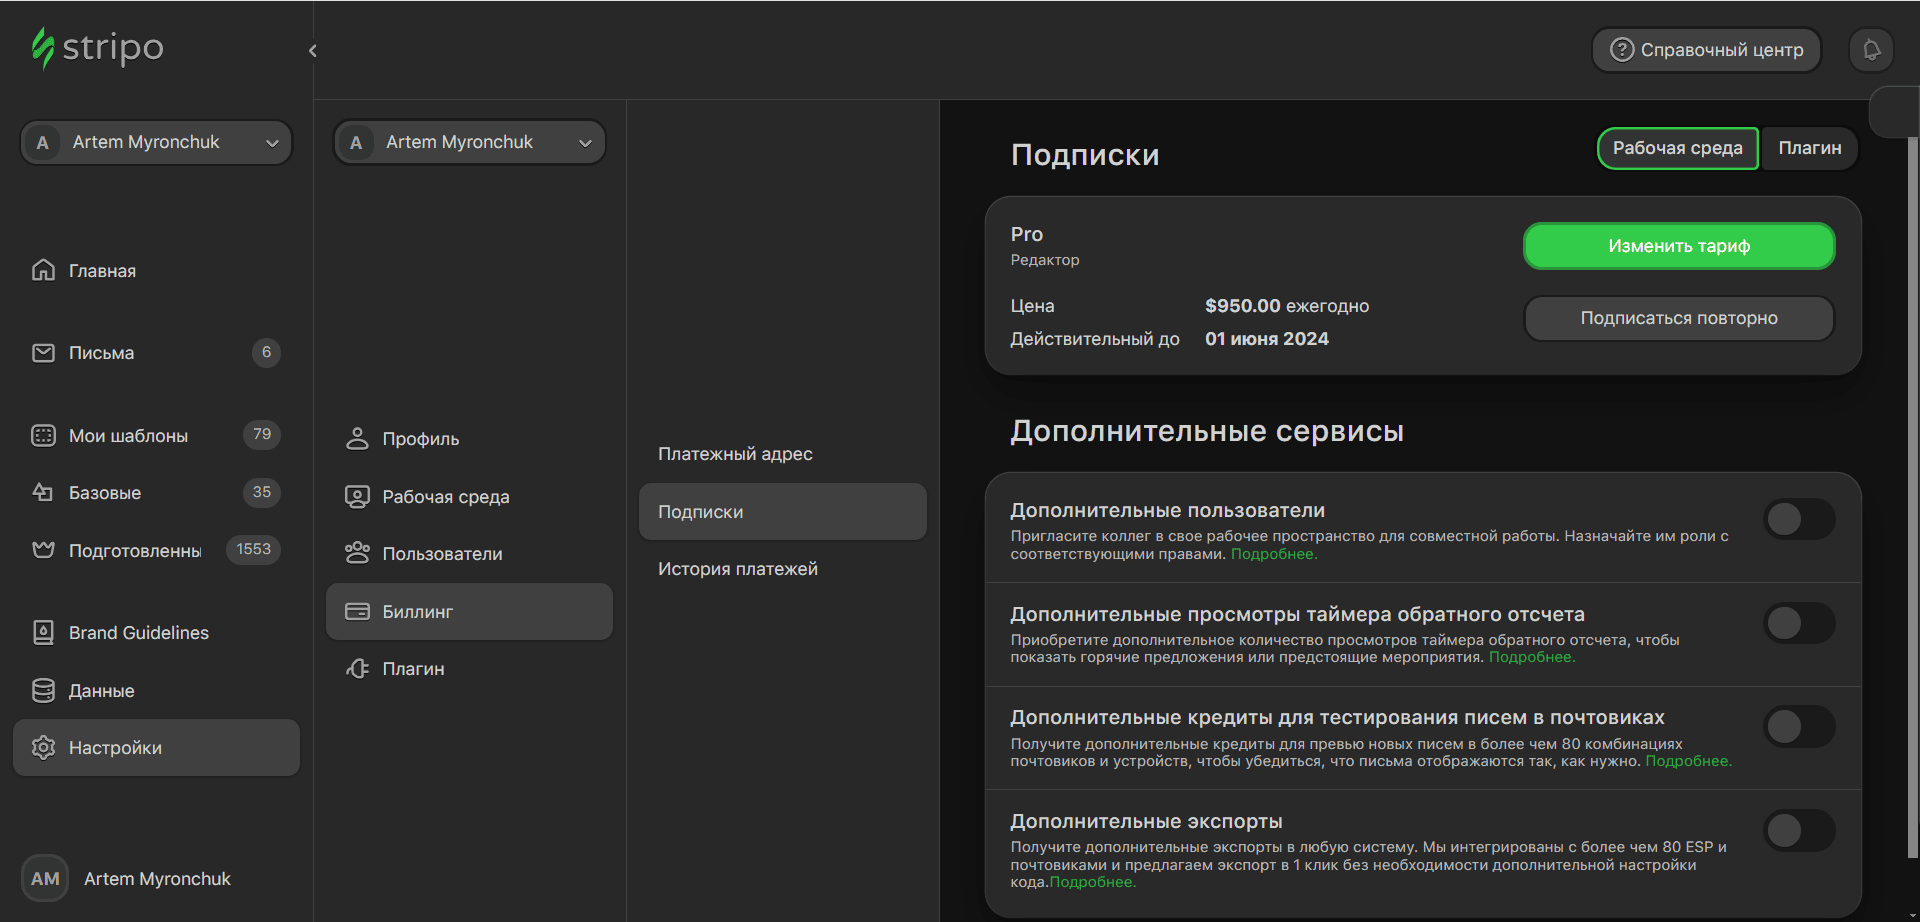Screen dimensions: 1920x922
Task: Open История платежей menu item
Action: click(x=738, y=567)
